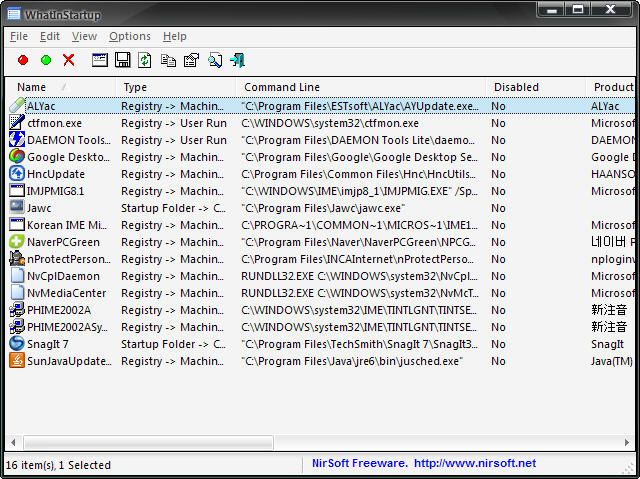Open the Help menu
640x479 pixels.
coord(175,36)
